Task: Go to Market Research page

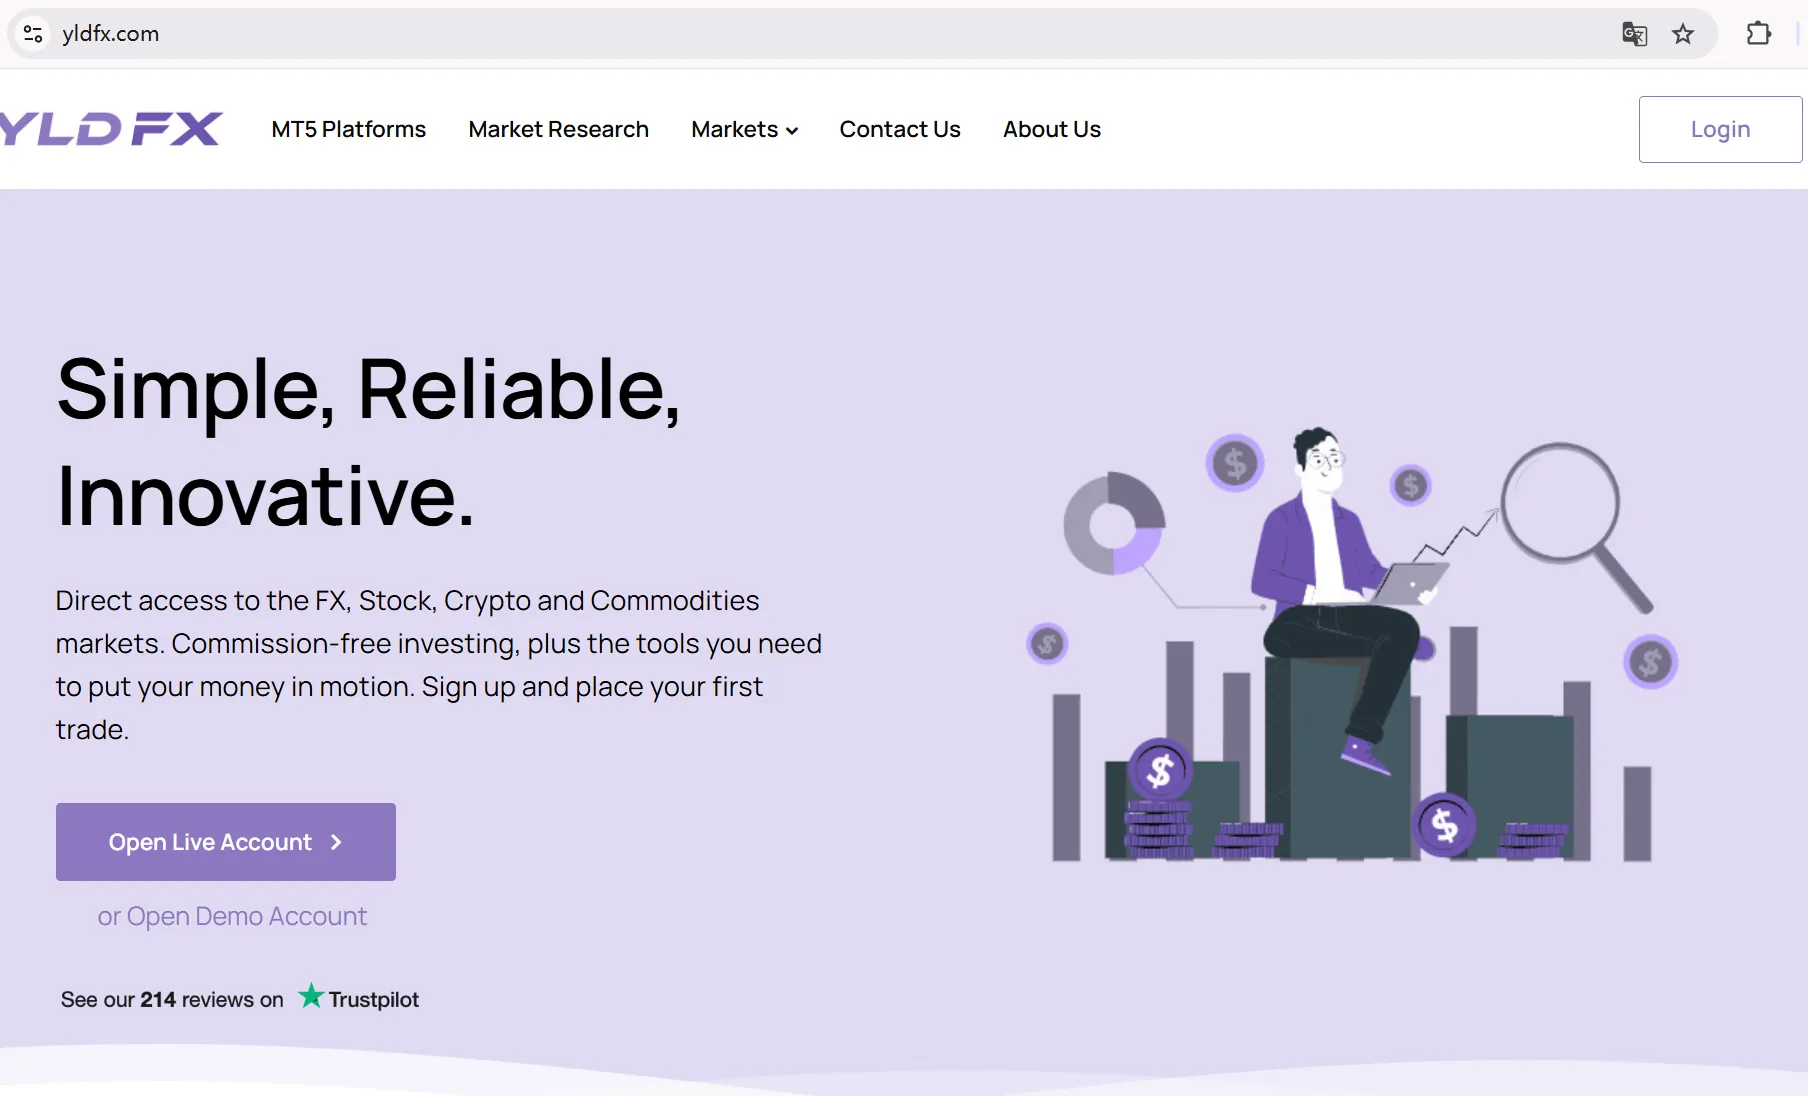Action: (558, 129)
